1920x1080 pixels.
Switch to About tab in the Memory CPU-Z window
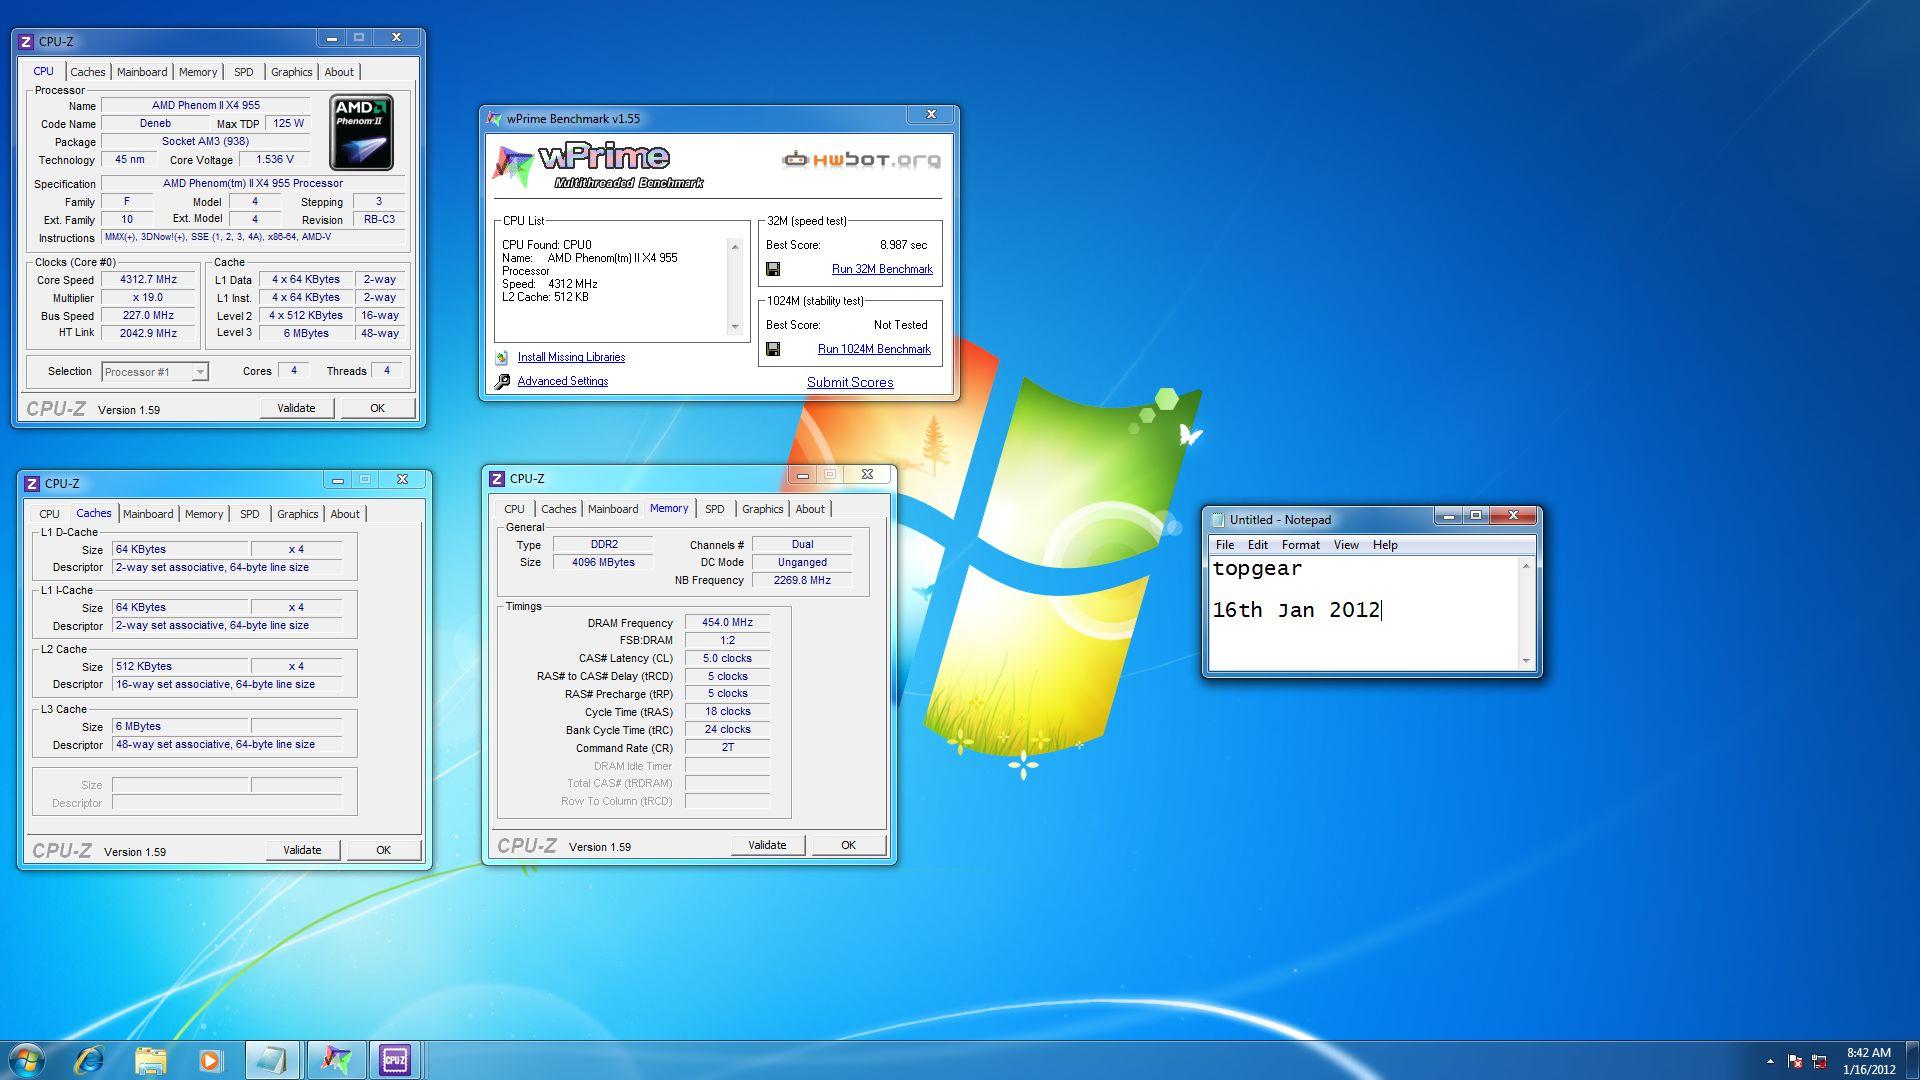coord(810,509)
